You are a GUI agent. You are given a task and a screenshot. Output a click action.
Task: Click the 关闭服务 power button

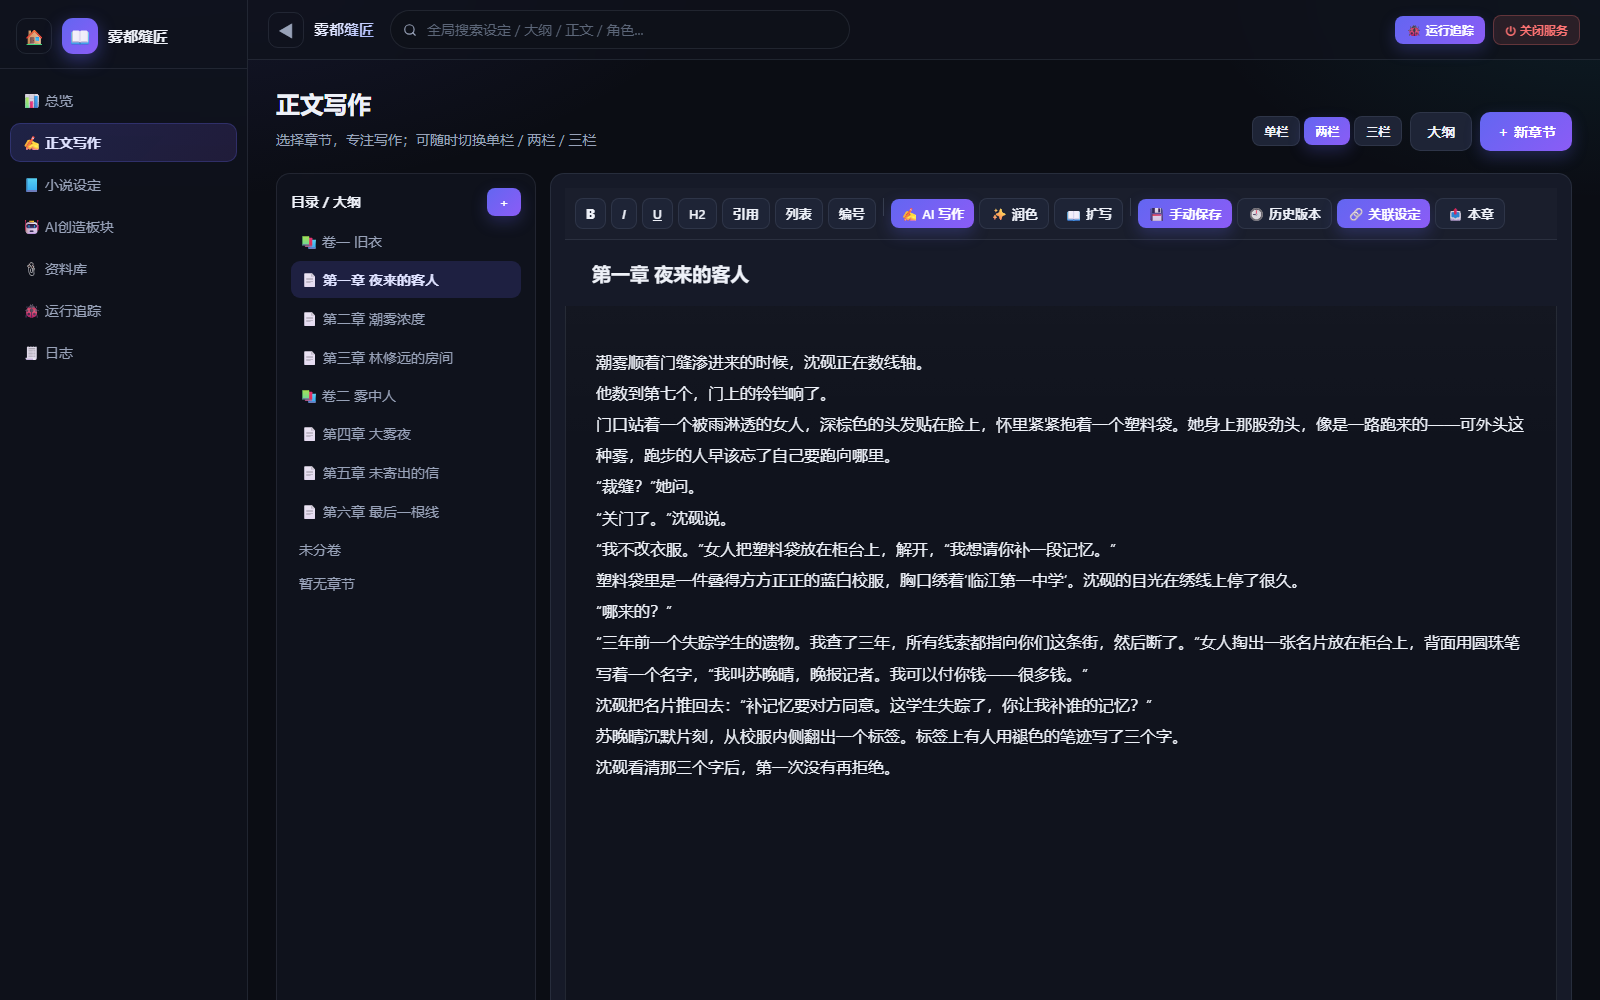tap(1536, 30)
